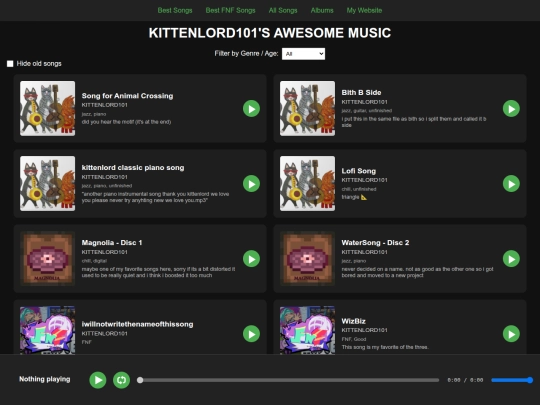Start kittenlord classic piano song playback
Image resolution: width=540 pixels, height=405 pixels.
click(x=251, y=184)
